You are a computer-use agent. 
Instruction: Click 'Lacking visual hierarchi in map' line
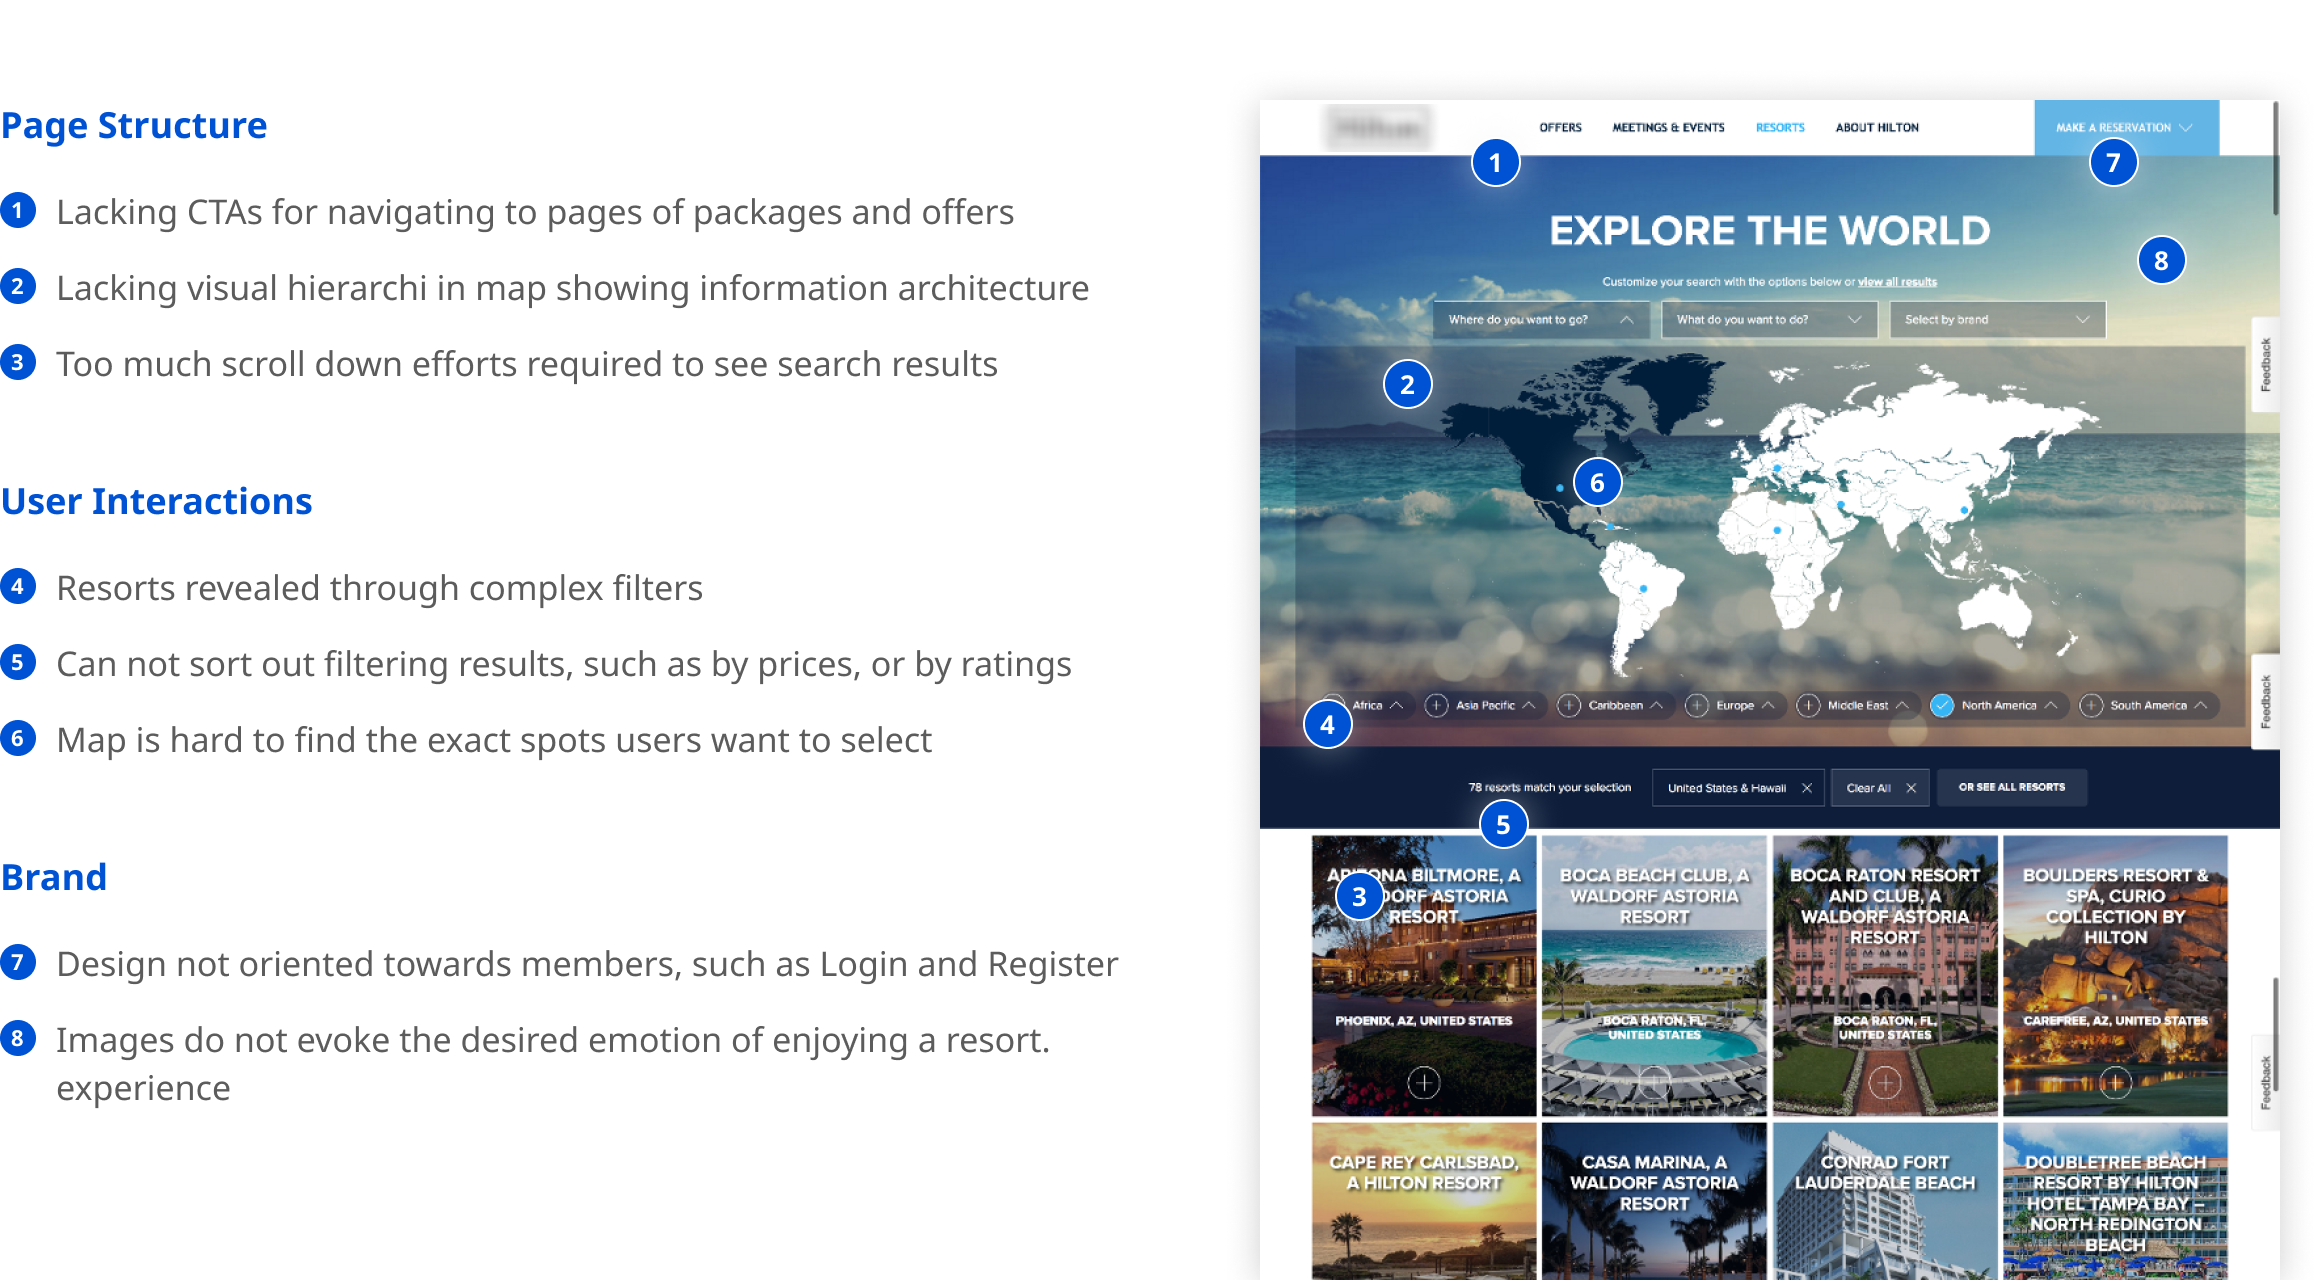(572, 288)
